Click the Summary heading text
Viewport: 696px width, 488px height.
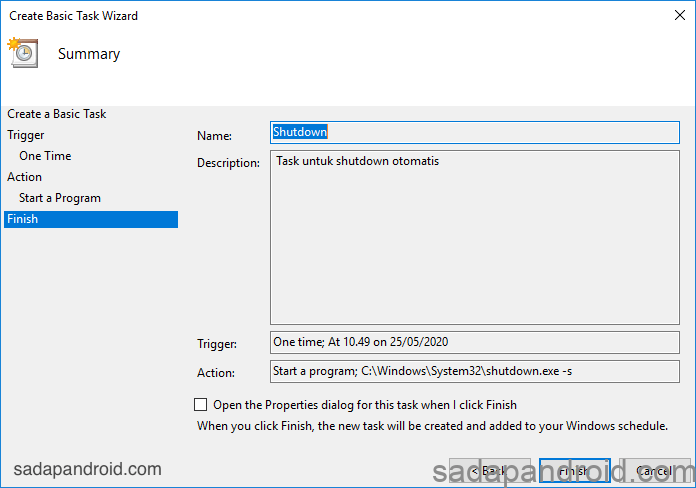point(89,54)
